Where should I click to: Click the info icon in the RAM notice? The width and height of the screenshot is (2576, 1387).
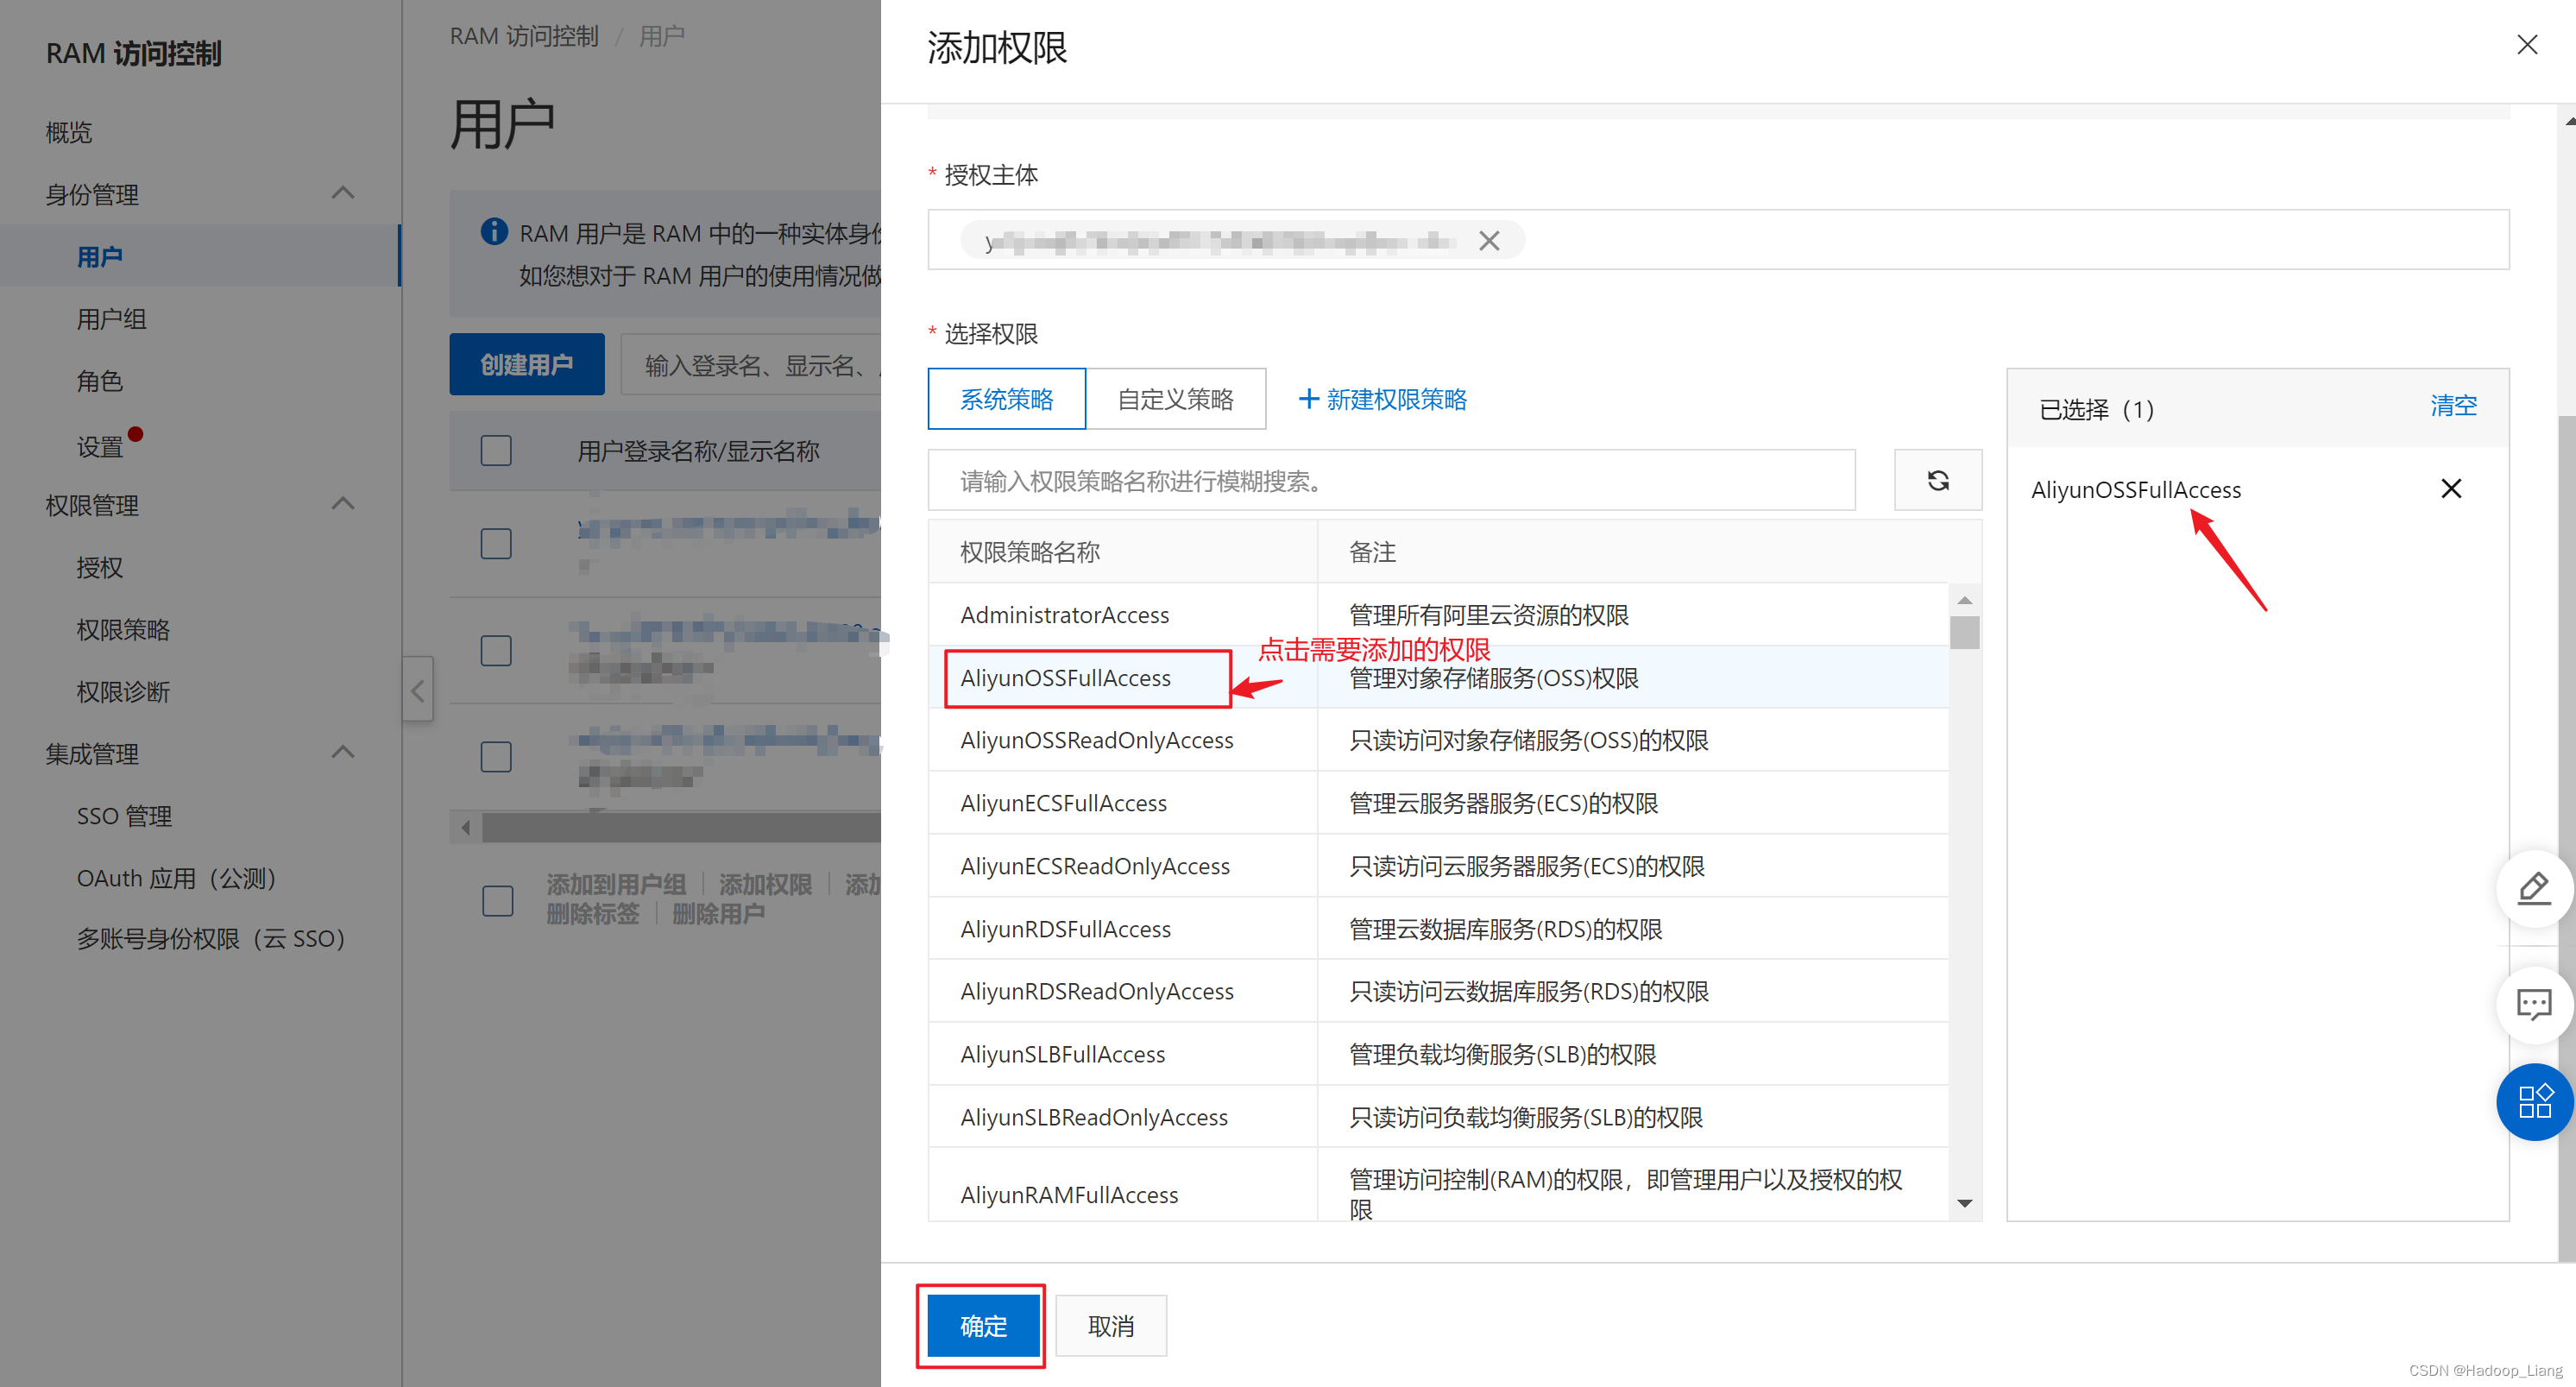494,232
